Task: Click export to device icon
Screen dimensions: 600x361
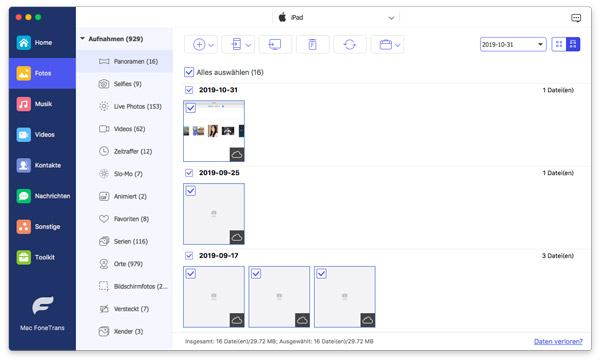Action: point(236,44)
